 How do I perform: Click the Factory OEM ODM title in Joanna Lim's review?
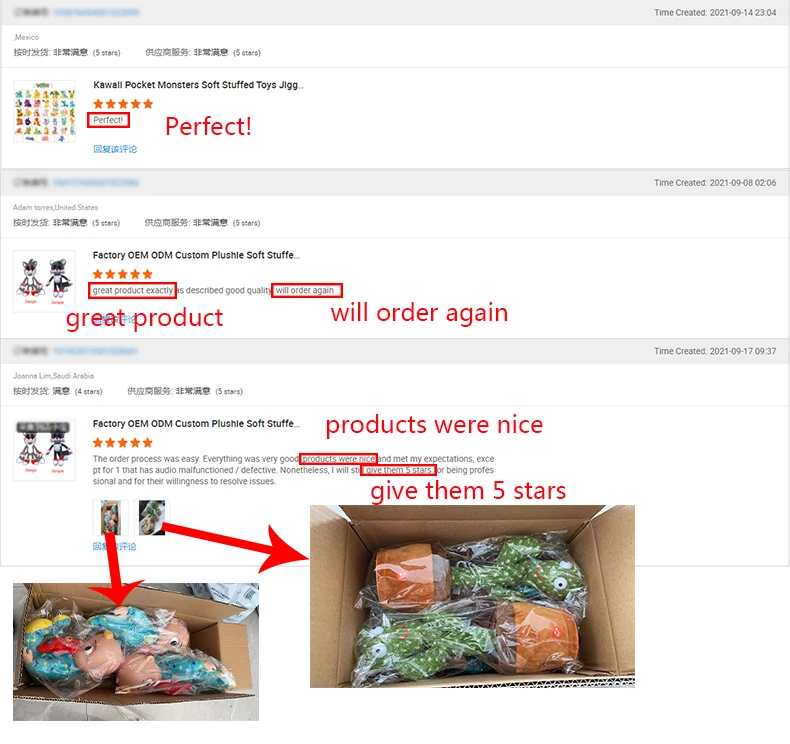(196, 424)
